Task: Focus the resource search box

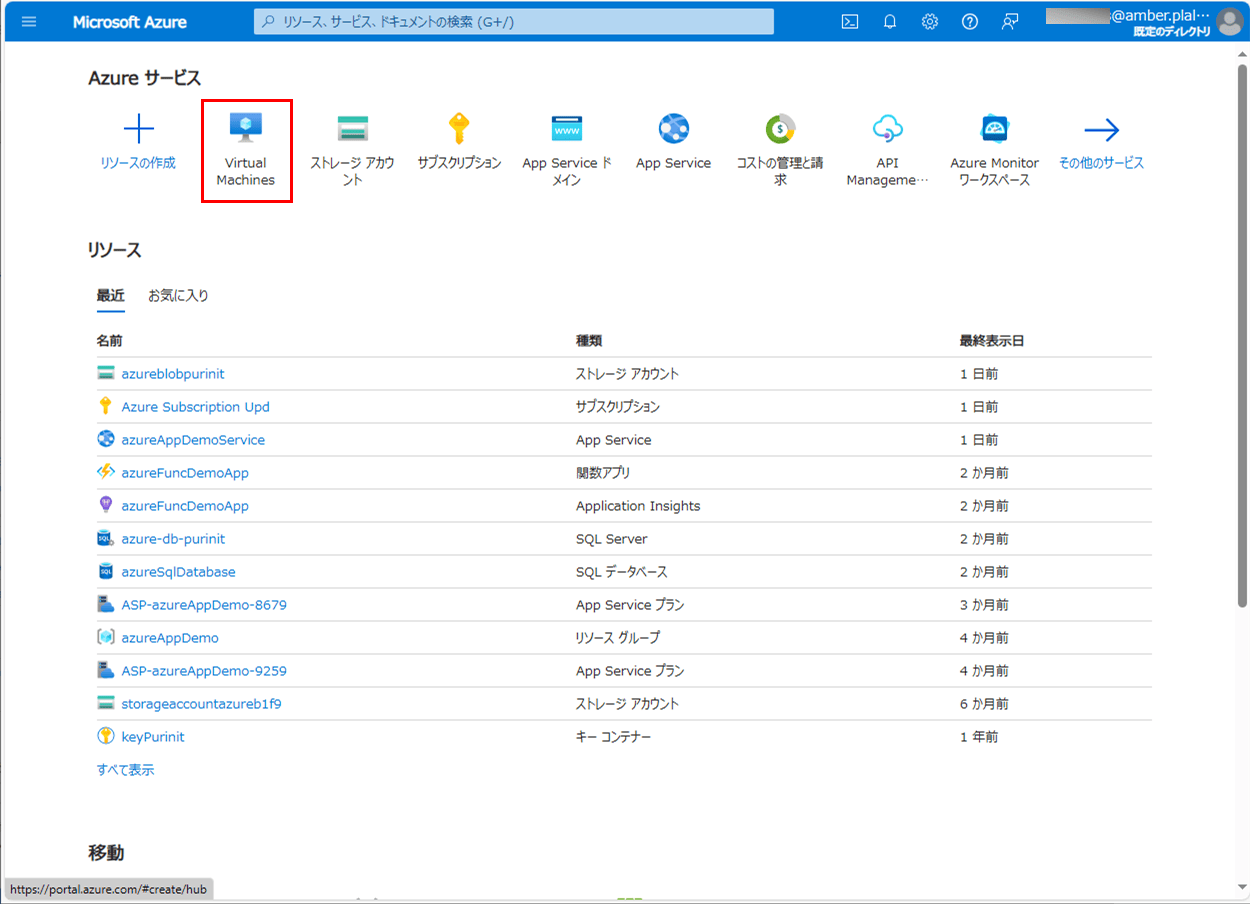Action: [x=514, y=22]
